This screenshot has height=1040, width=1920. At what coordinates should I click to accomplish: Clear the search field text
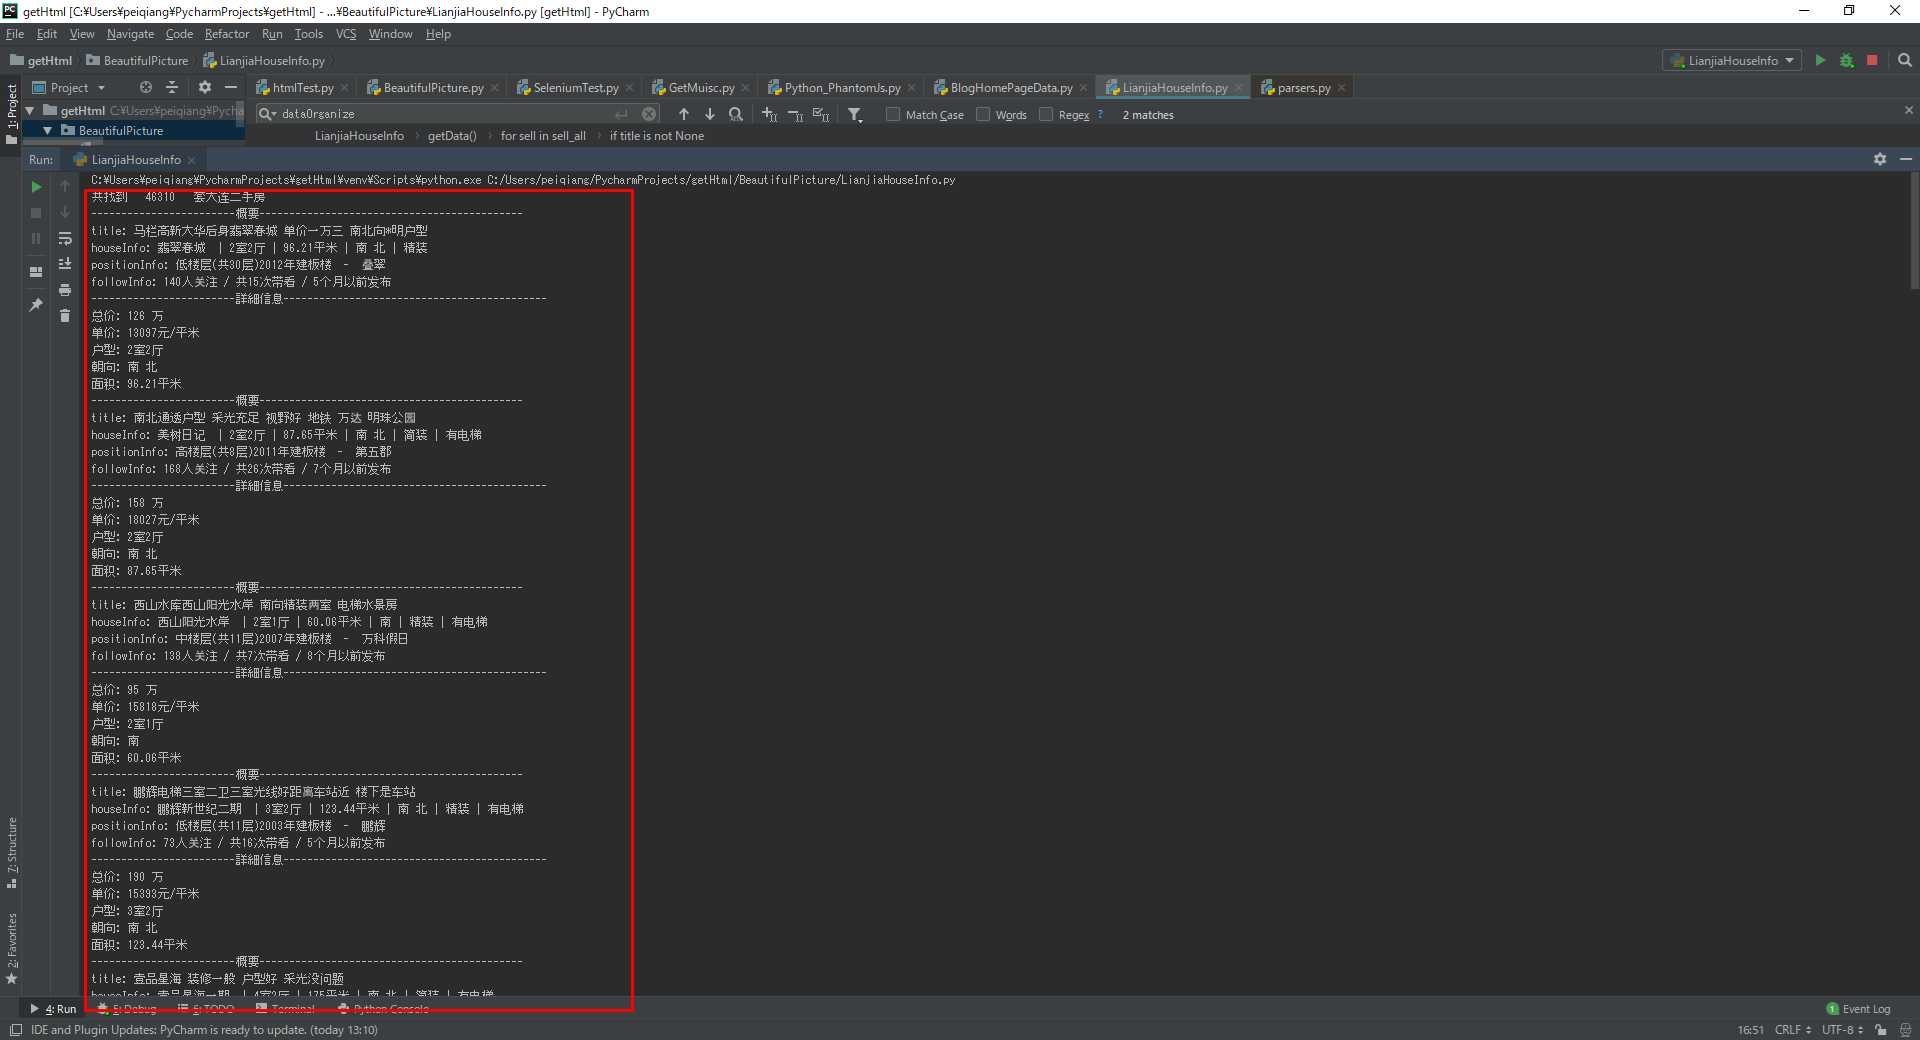pyautogui.click(x=649, y=115)
